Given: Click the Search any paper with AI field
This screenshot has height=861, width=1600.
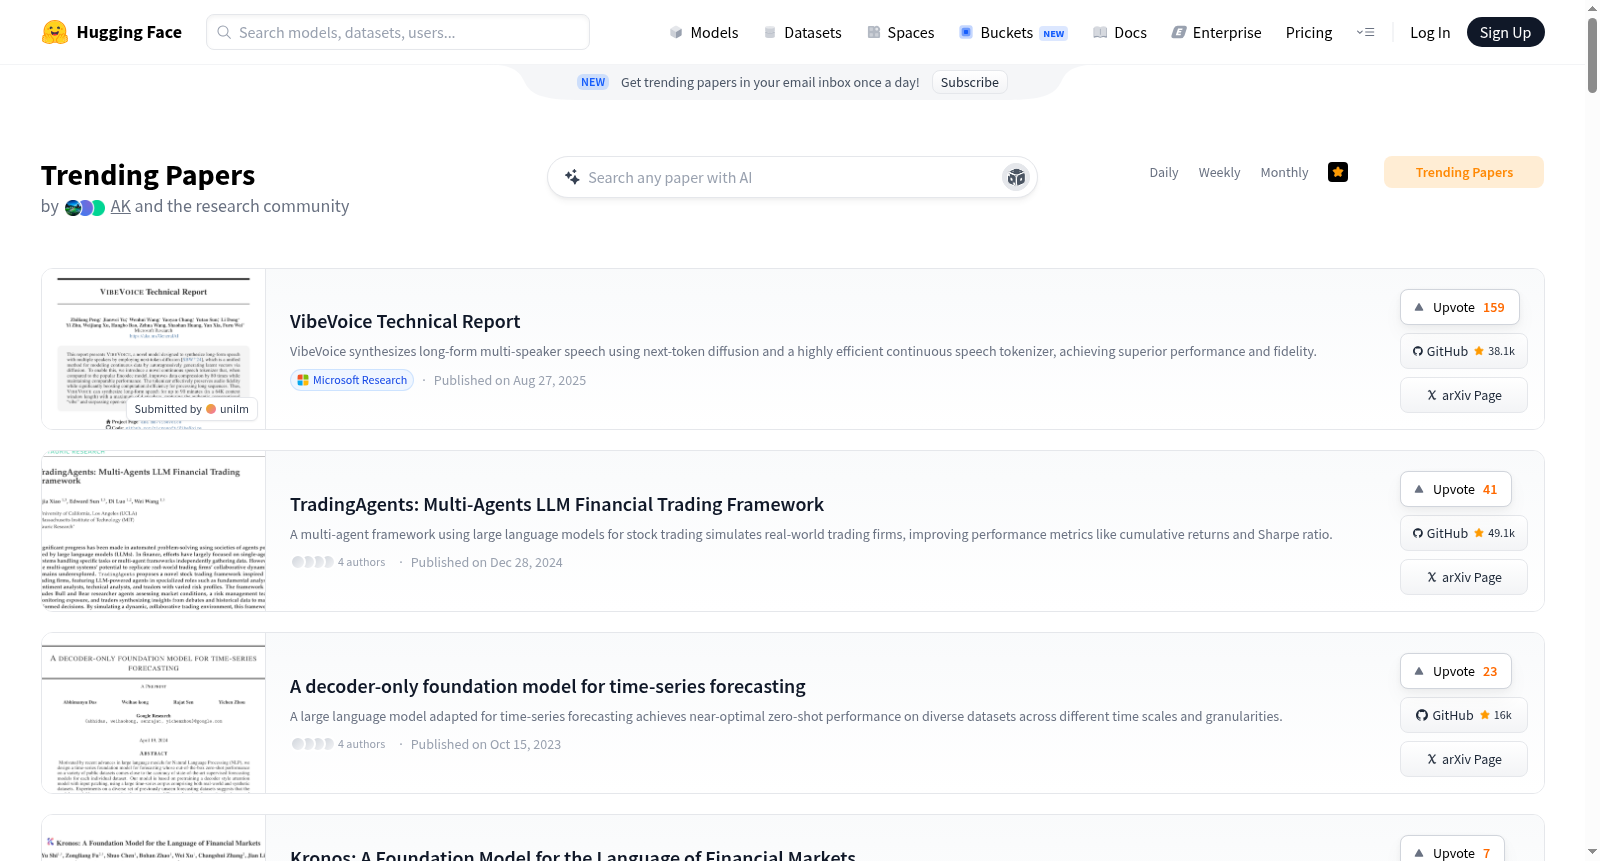Looking at the screenshot, I should (790, 177).
